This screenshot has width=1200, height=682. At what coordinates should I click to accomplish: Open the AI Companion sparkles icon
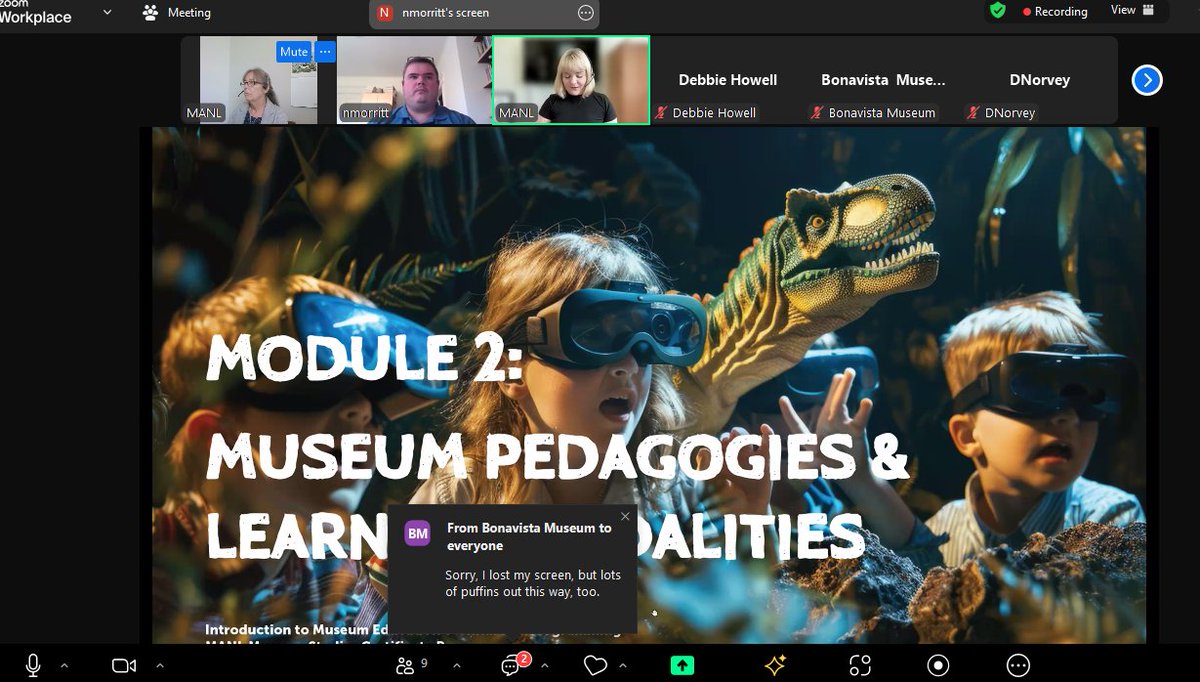775,664
